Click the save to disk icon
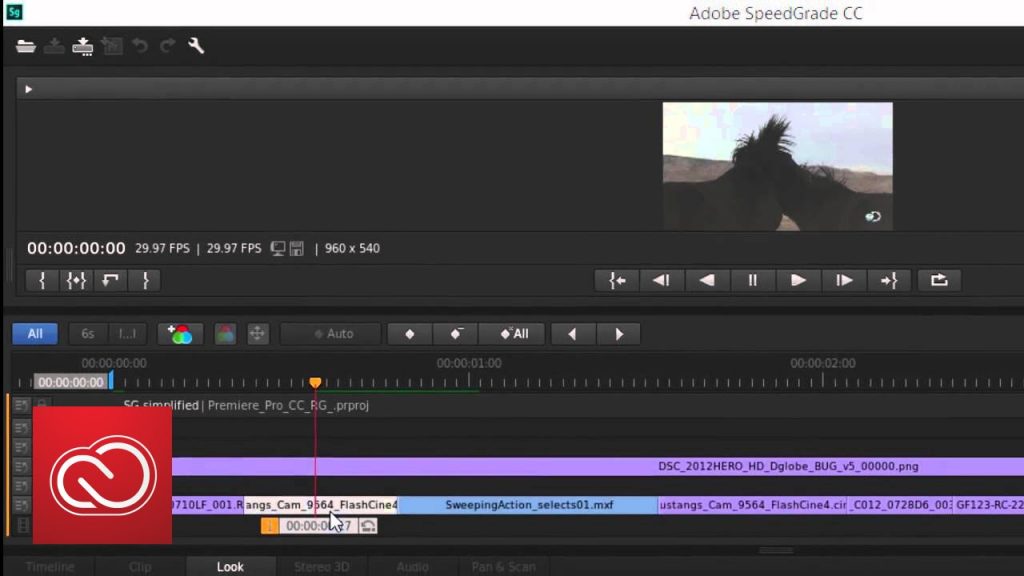The width and height of the screenshot is (1024, 576). (x=83, y=46)
